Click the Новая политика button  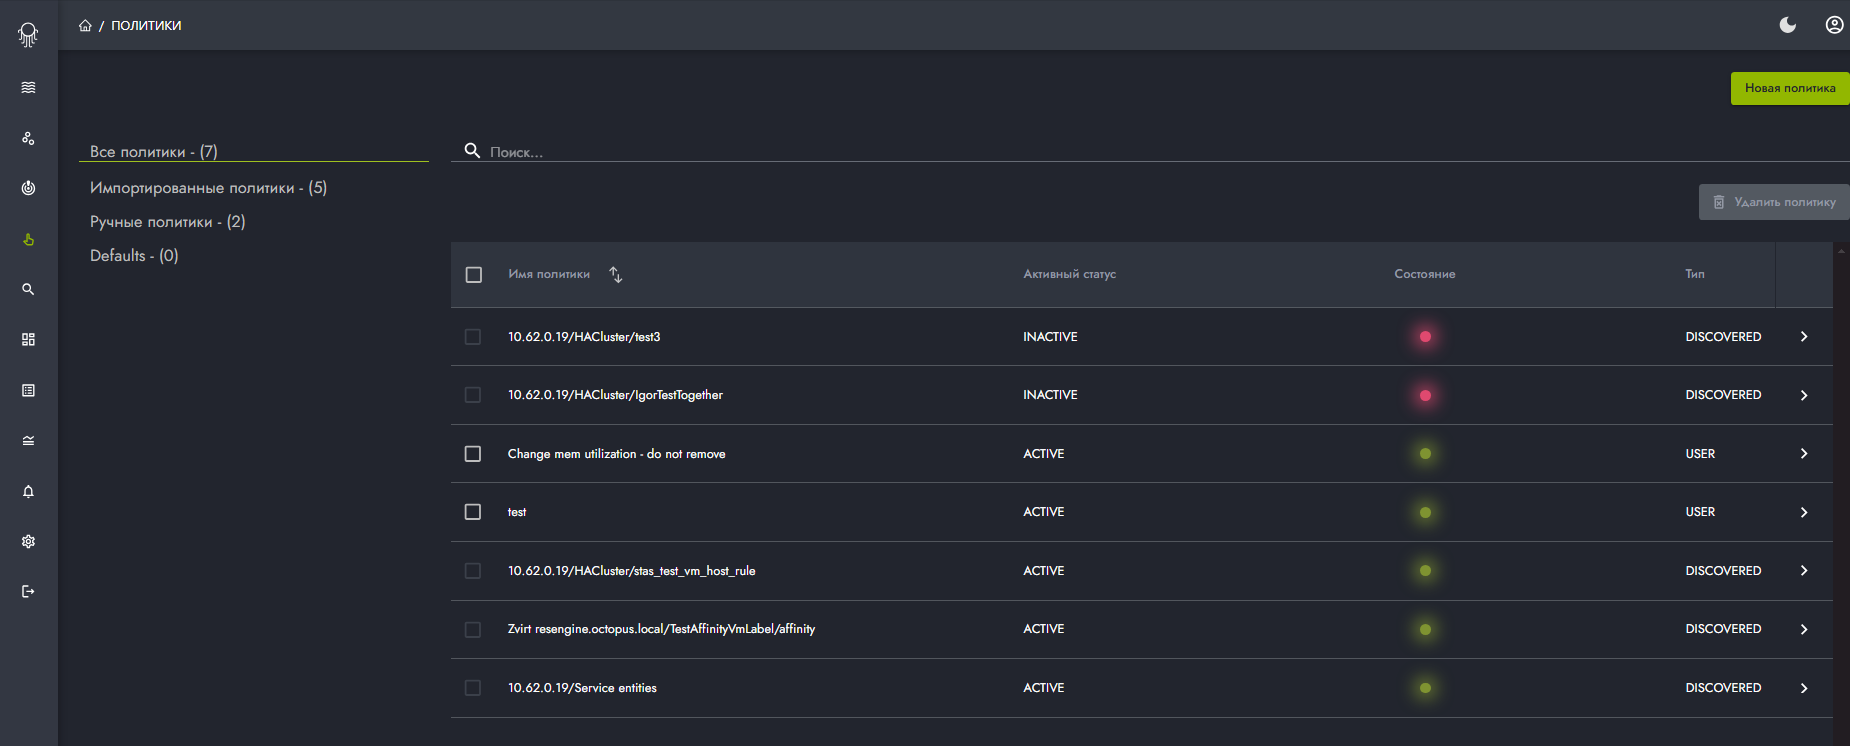click(x=1790, y=88)
